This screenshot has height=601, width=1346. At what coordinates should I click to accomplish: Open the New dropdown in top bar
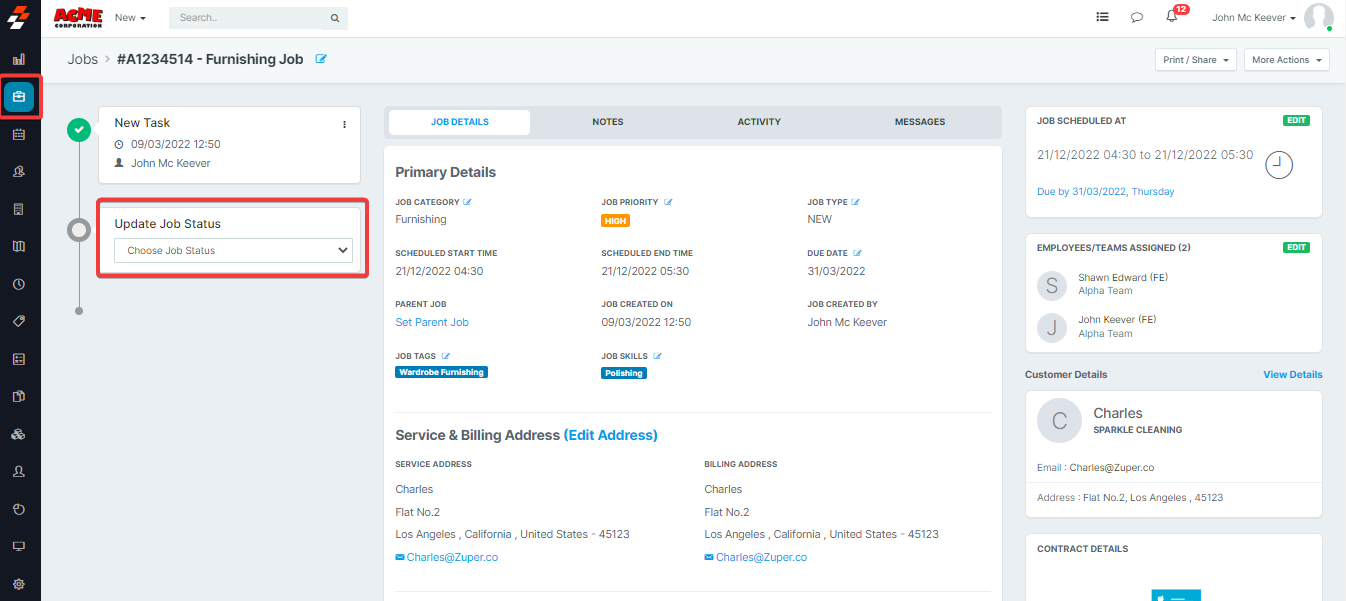pos(130,18)
